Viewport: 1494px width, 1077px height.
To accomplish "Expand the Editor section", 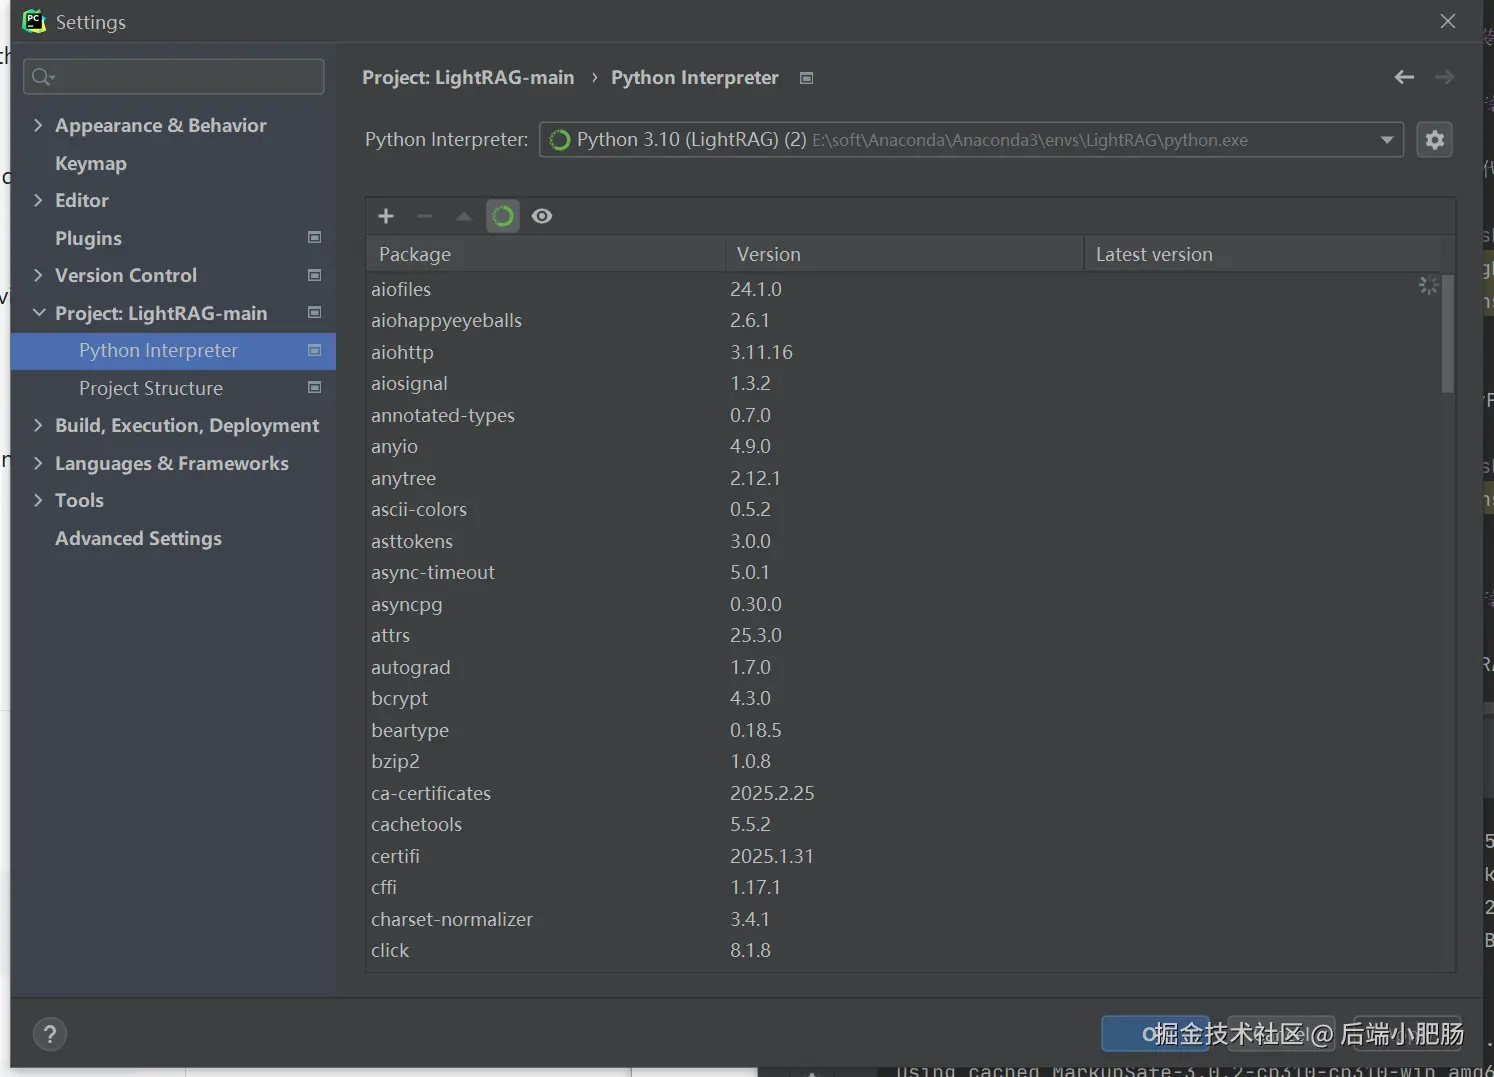I will click(x=38, y=200).
